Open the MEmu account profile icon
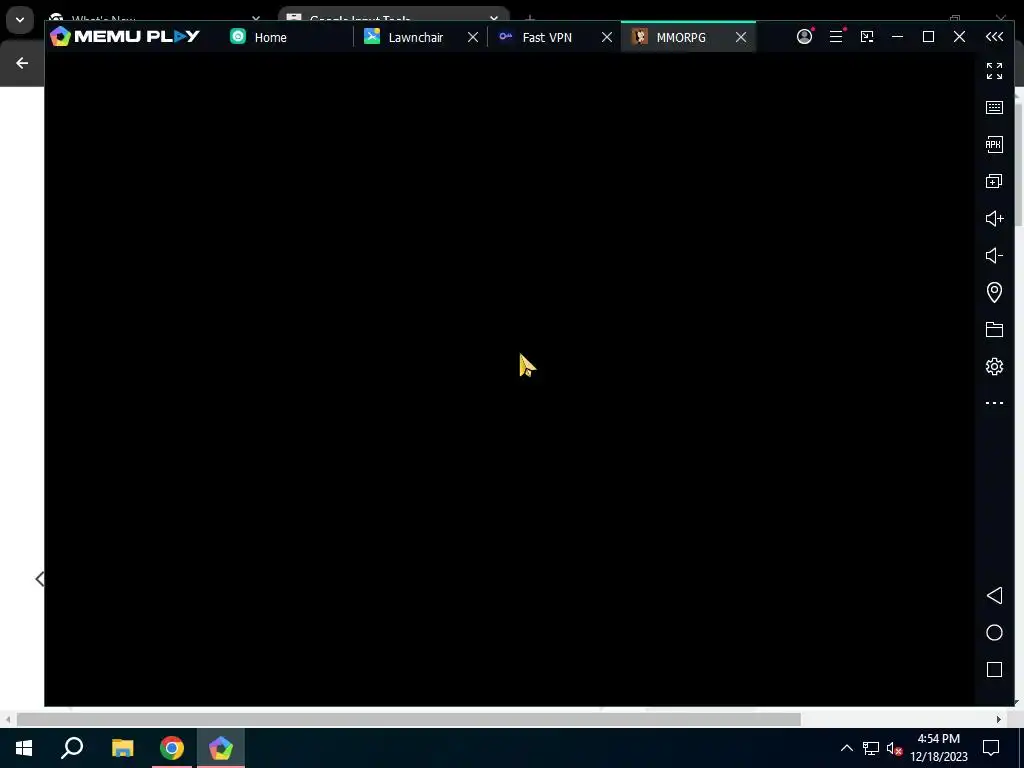The height and width of the screenshot is (768, 1024). [805, 37]
